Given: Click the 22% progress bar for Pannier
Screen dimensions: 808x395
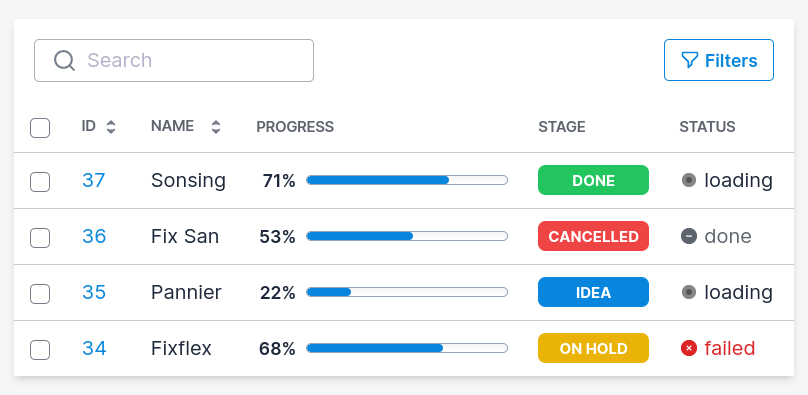Looking at the screenshot, I should pos(407,293).
